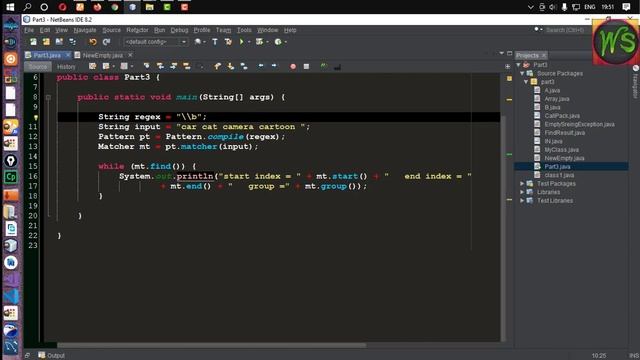Viewport: 640px width, 360px height.
Task: Open the Debug menu
Action: tap(179, 30)
